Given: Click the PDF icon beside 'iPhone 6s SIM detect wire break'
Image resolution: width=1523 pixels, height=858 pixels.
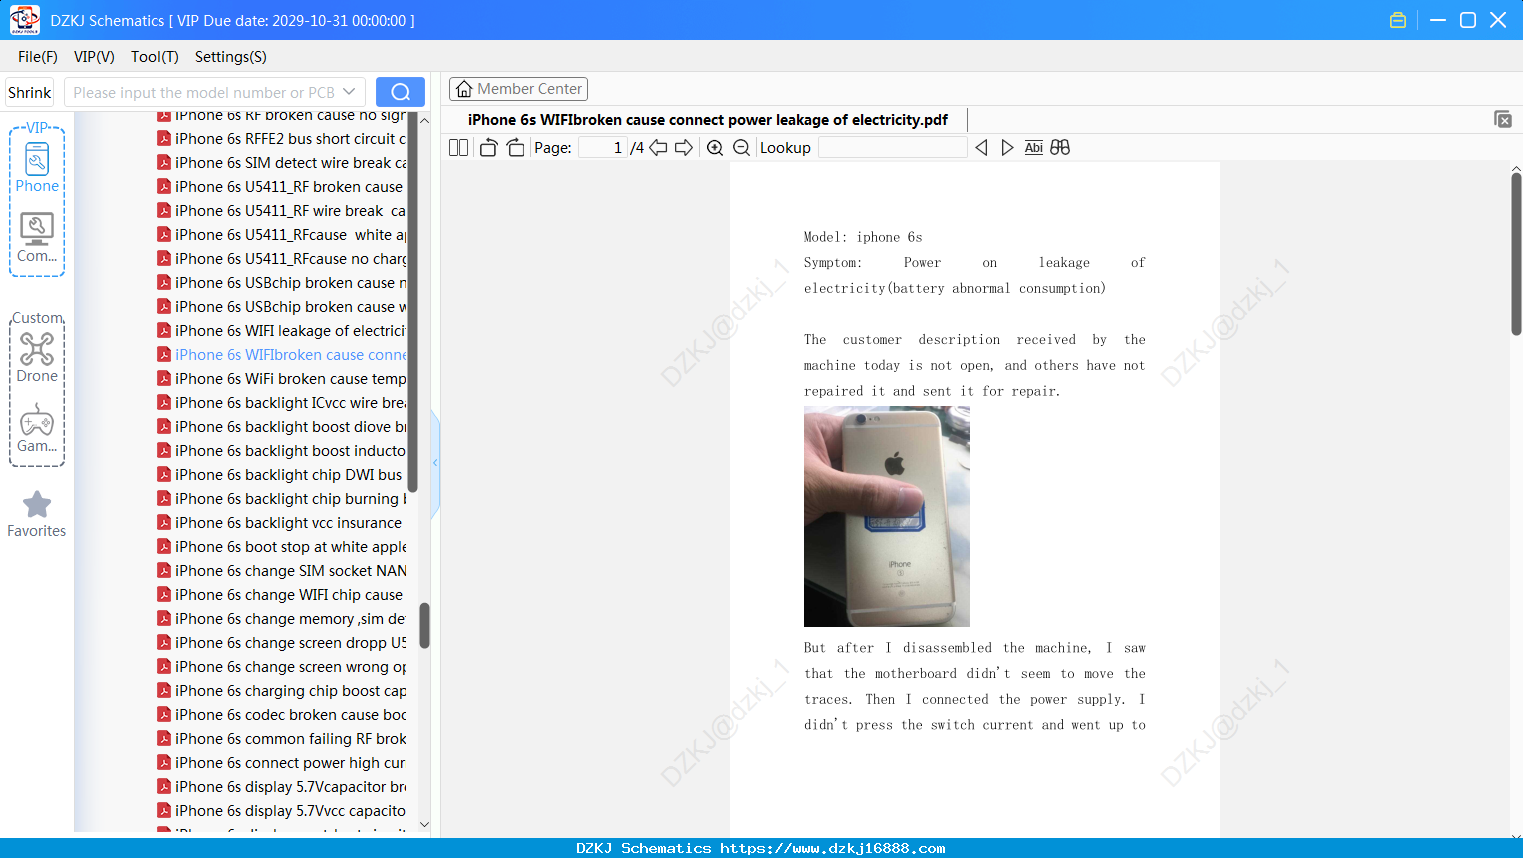Looking at the screenshot, I should (164, 162).
